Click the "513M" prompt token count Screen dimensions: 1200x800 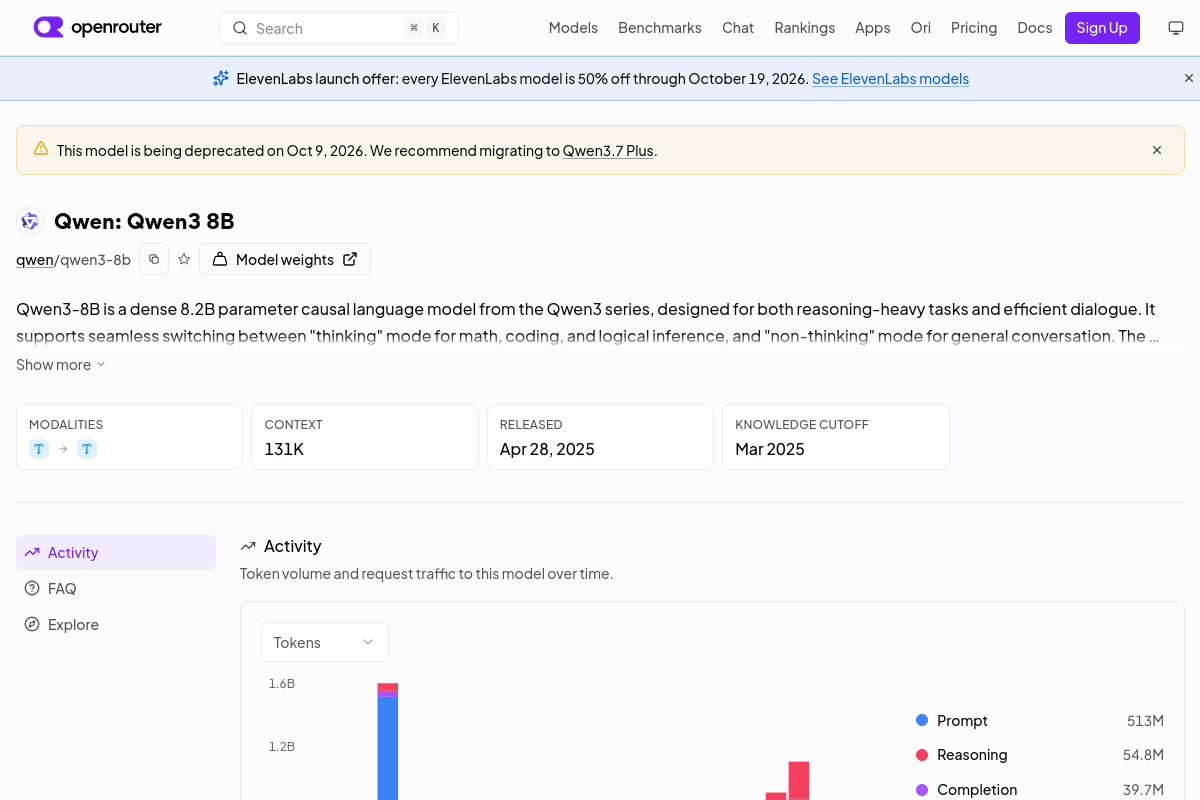pyautogui.click(x=1145, y=720)
